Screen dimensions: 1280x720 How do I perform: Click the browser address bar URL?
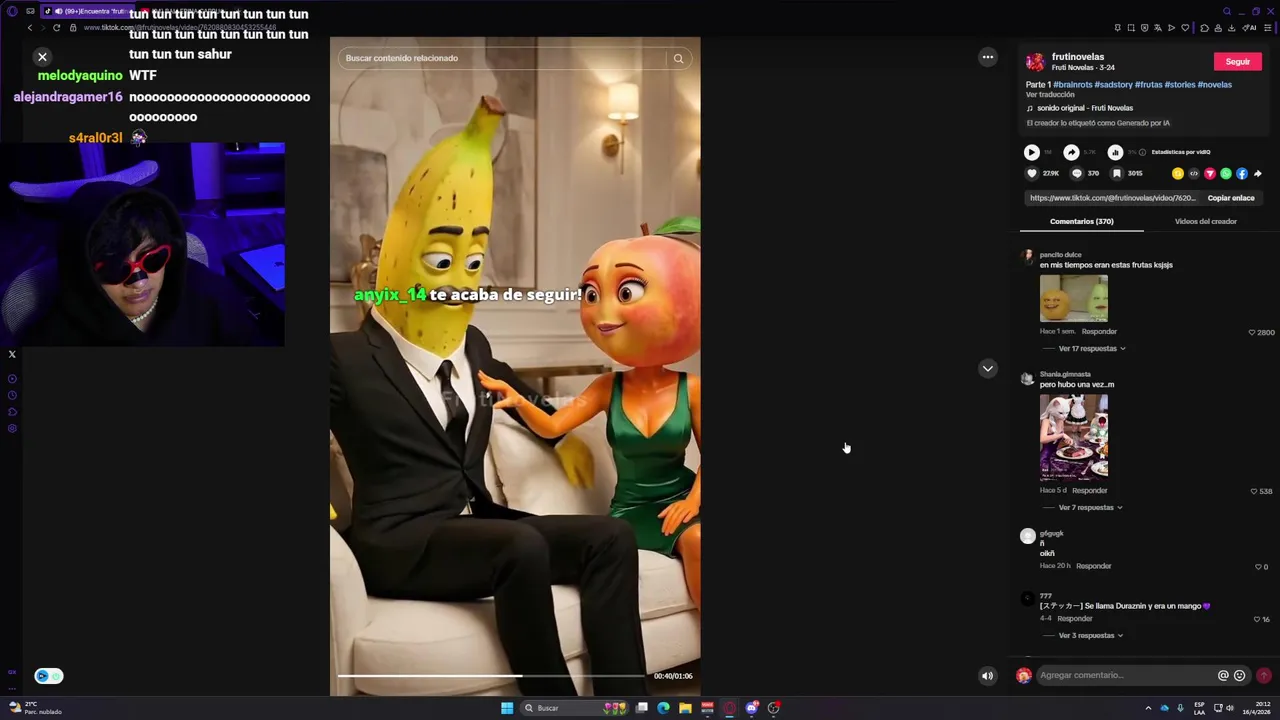(180, 27)
